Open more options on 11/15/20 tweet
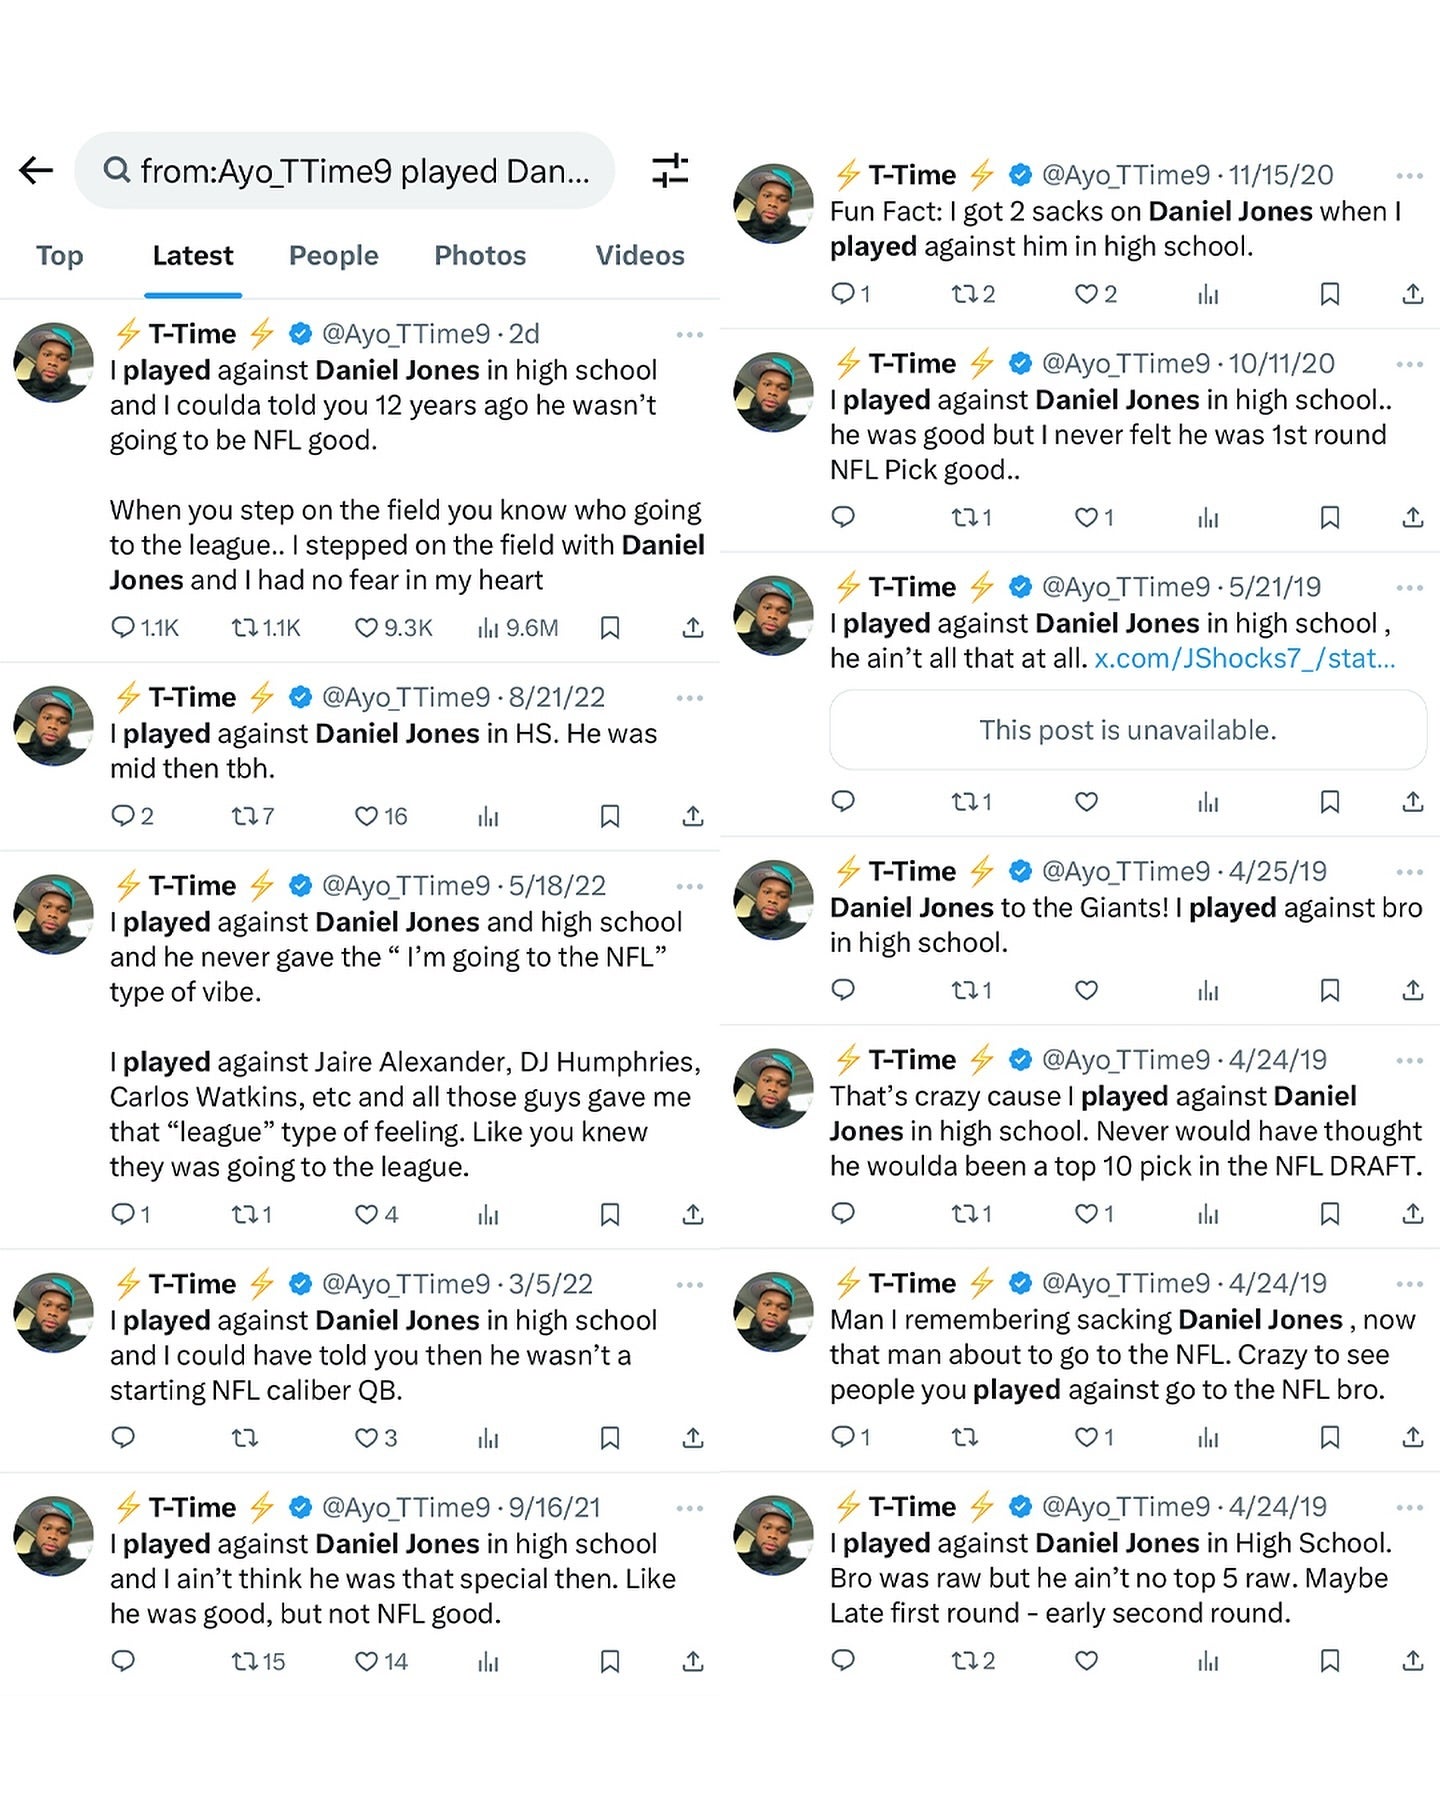The height and width of the screenshot is (1800, 1440). pyautogui.click(x=1409, y=176)
